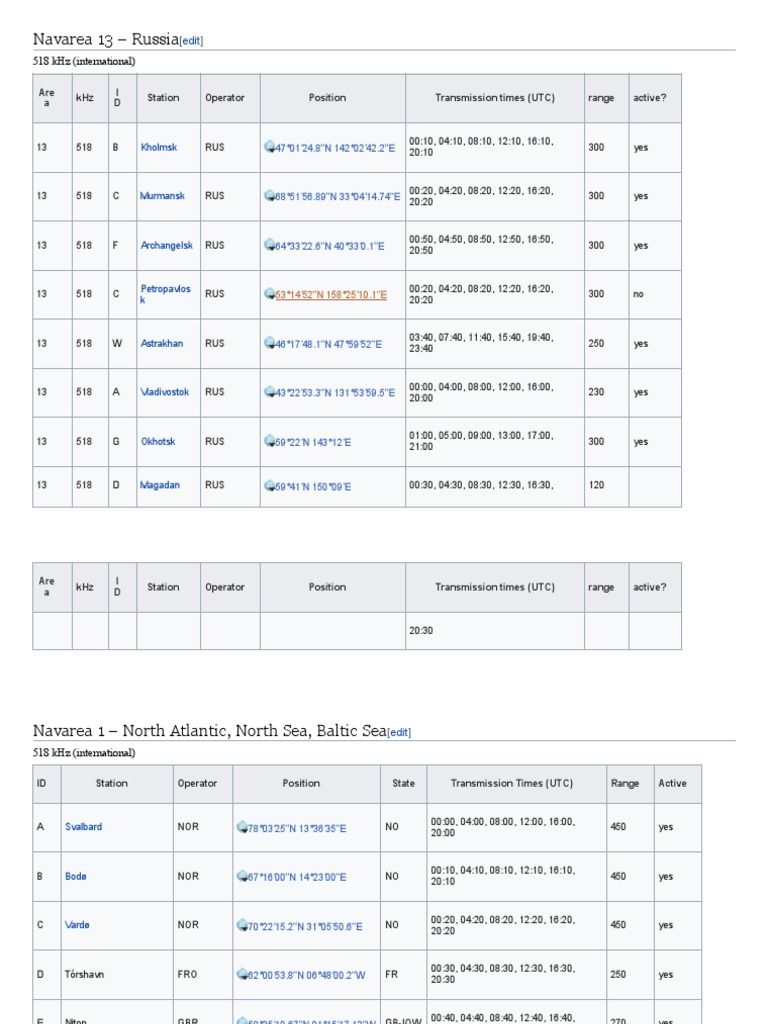
Task: Open the Bodø station link
Action: pyautogui.click(x=76, y=876)
